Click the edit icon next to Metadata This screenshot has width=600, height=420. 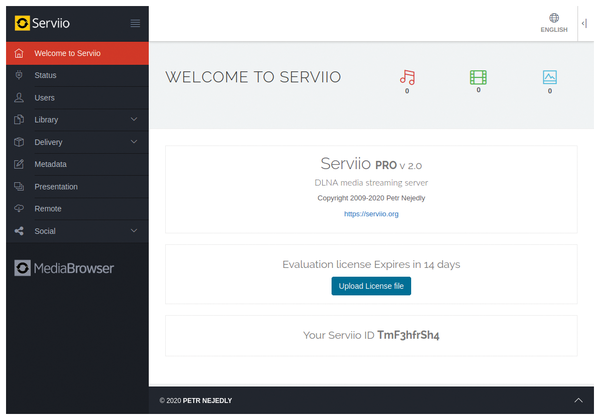tap(19, 164)
